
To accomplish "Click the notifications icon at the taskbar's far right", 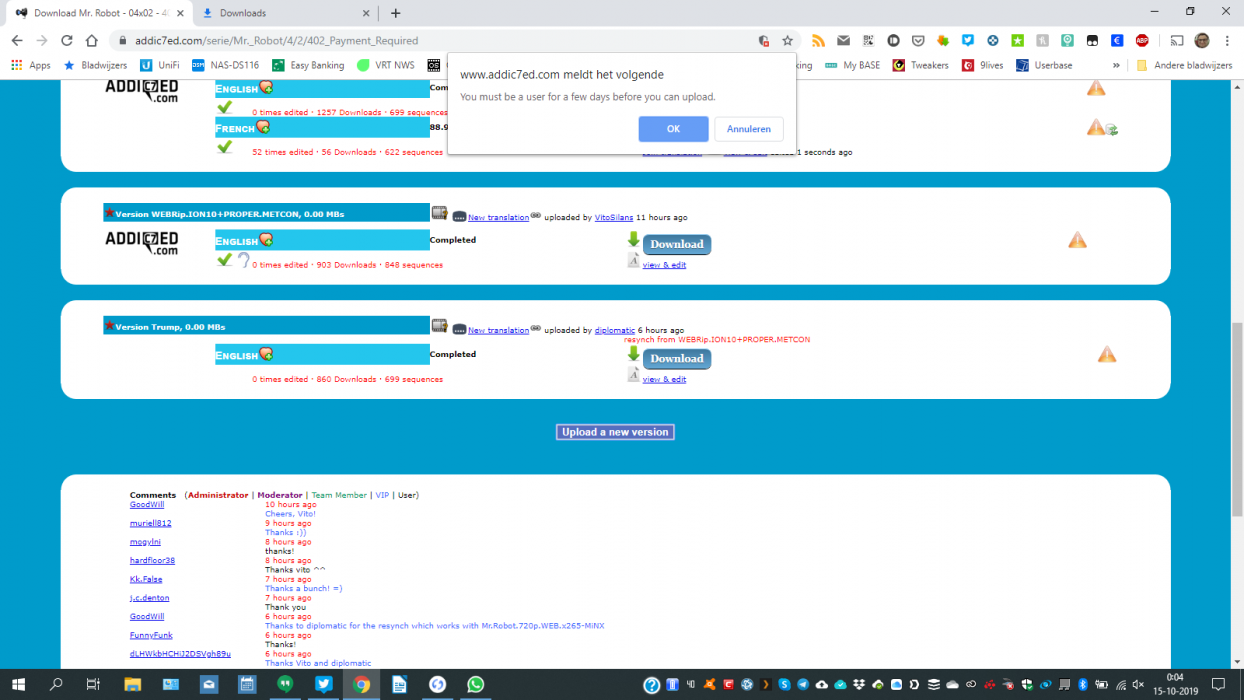I will (1219, 685).
